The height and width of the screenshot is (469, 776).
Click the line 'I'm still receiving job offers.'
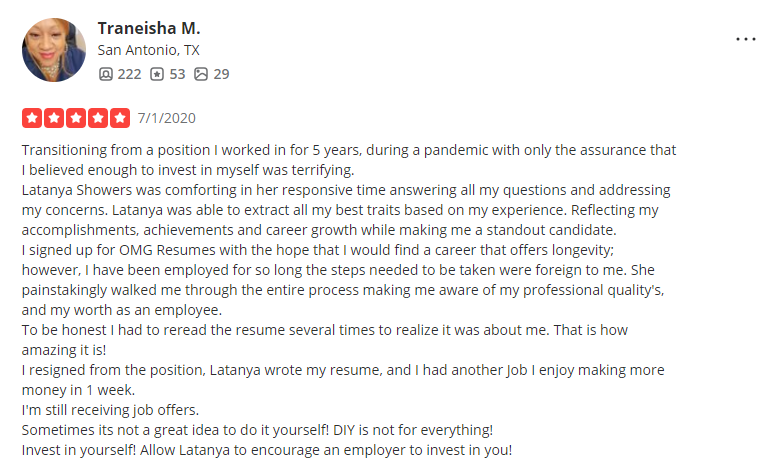tap(110, 410)
